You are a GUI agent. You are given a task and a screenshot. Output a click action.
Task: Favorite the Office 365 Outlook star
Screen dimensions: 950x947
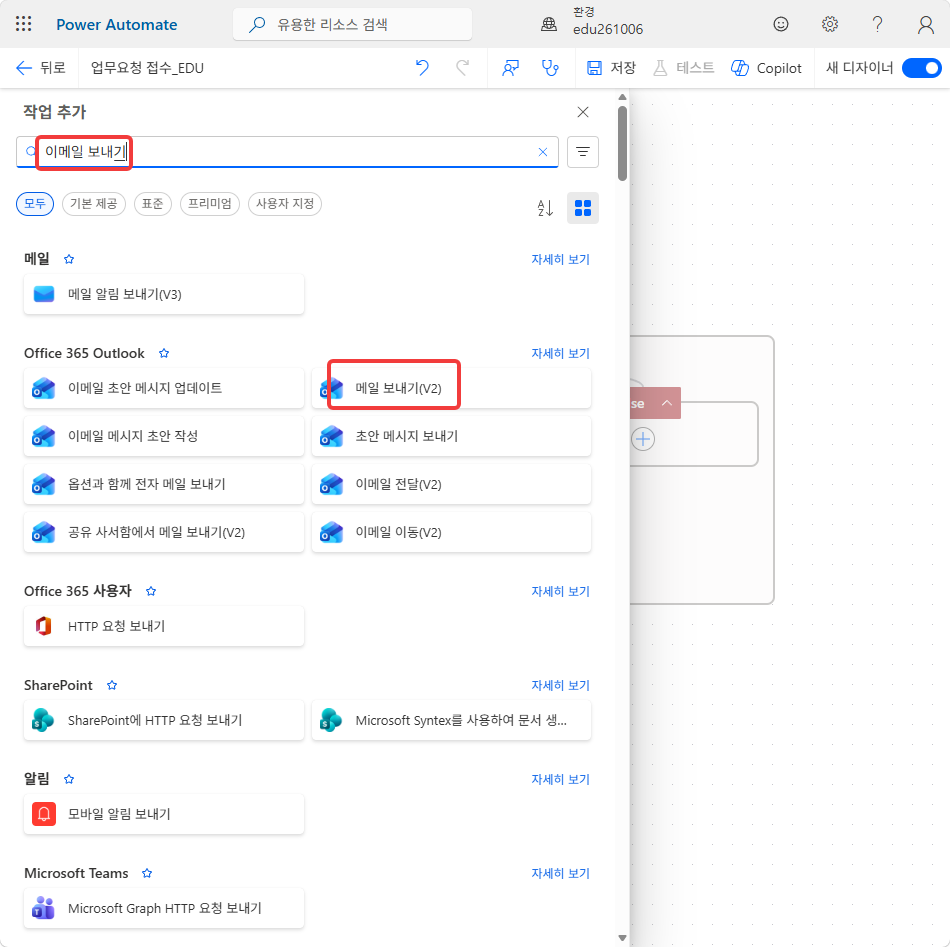[x=164, y=353]
